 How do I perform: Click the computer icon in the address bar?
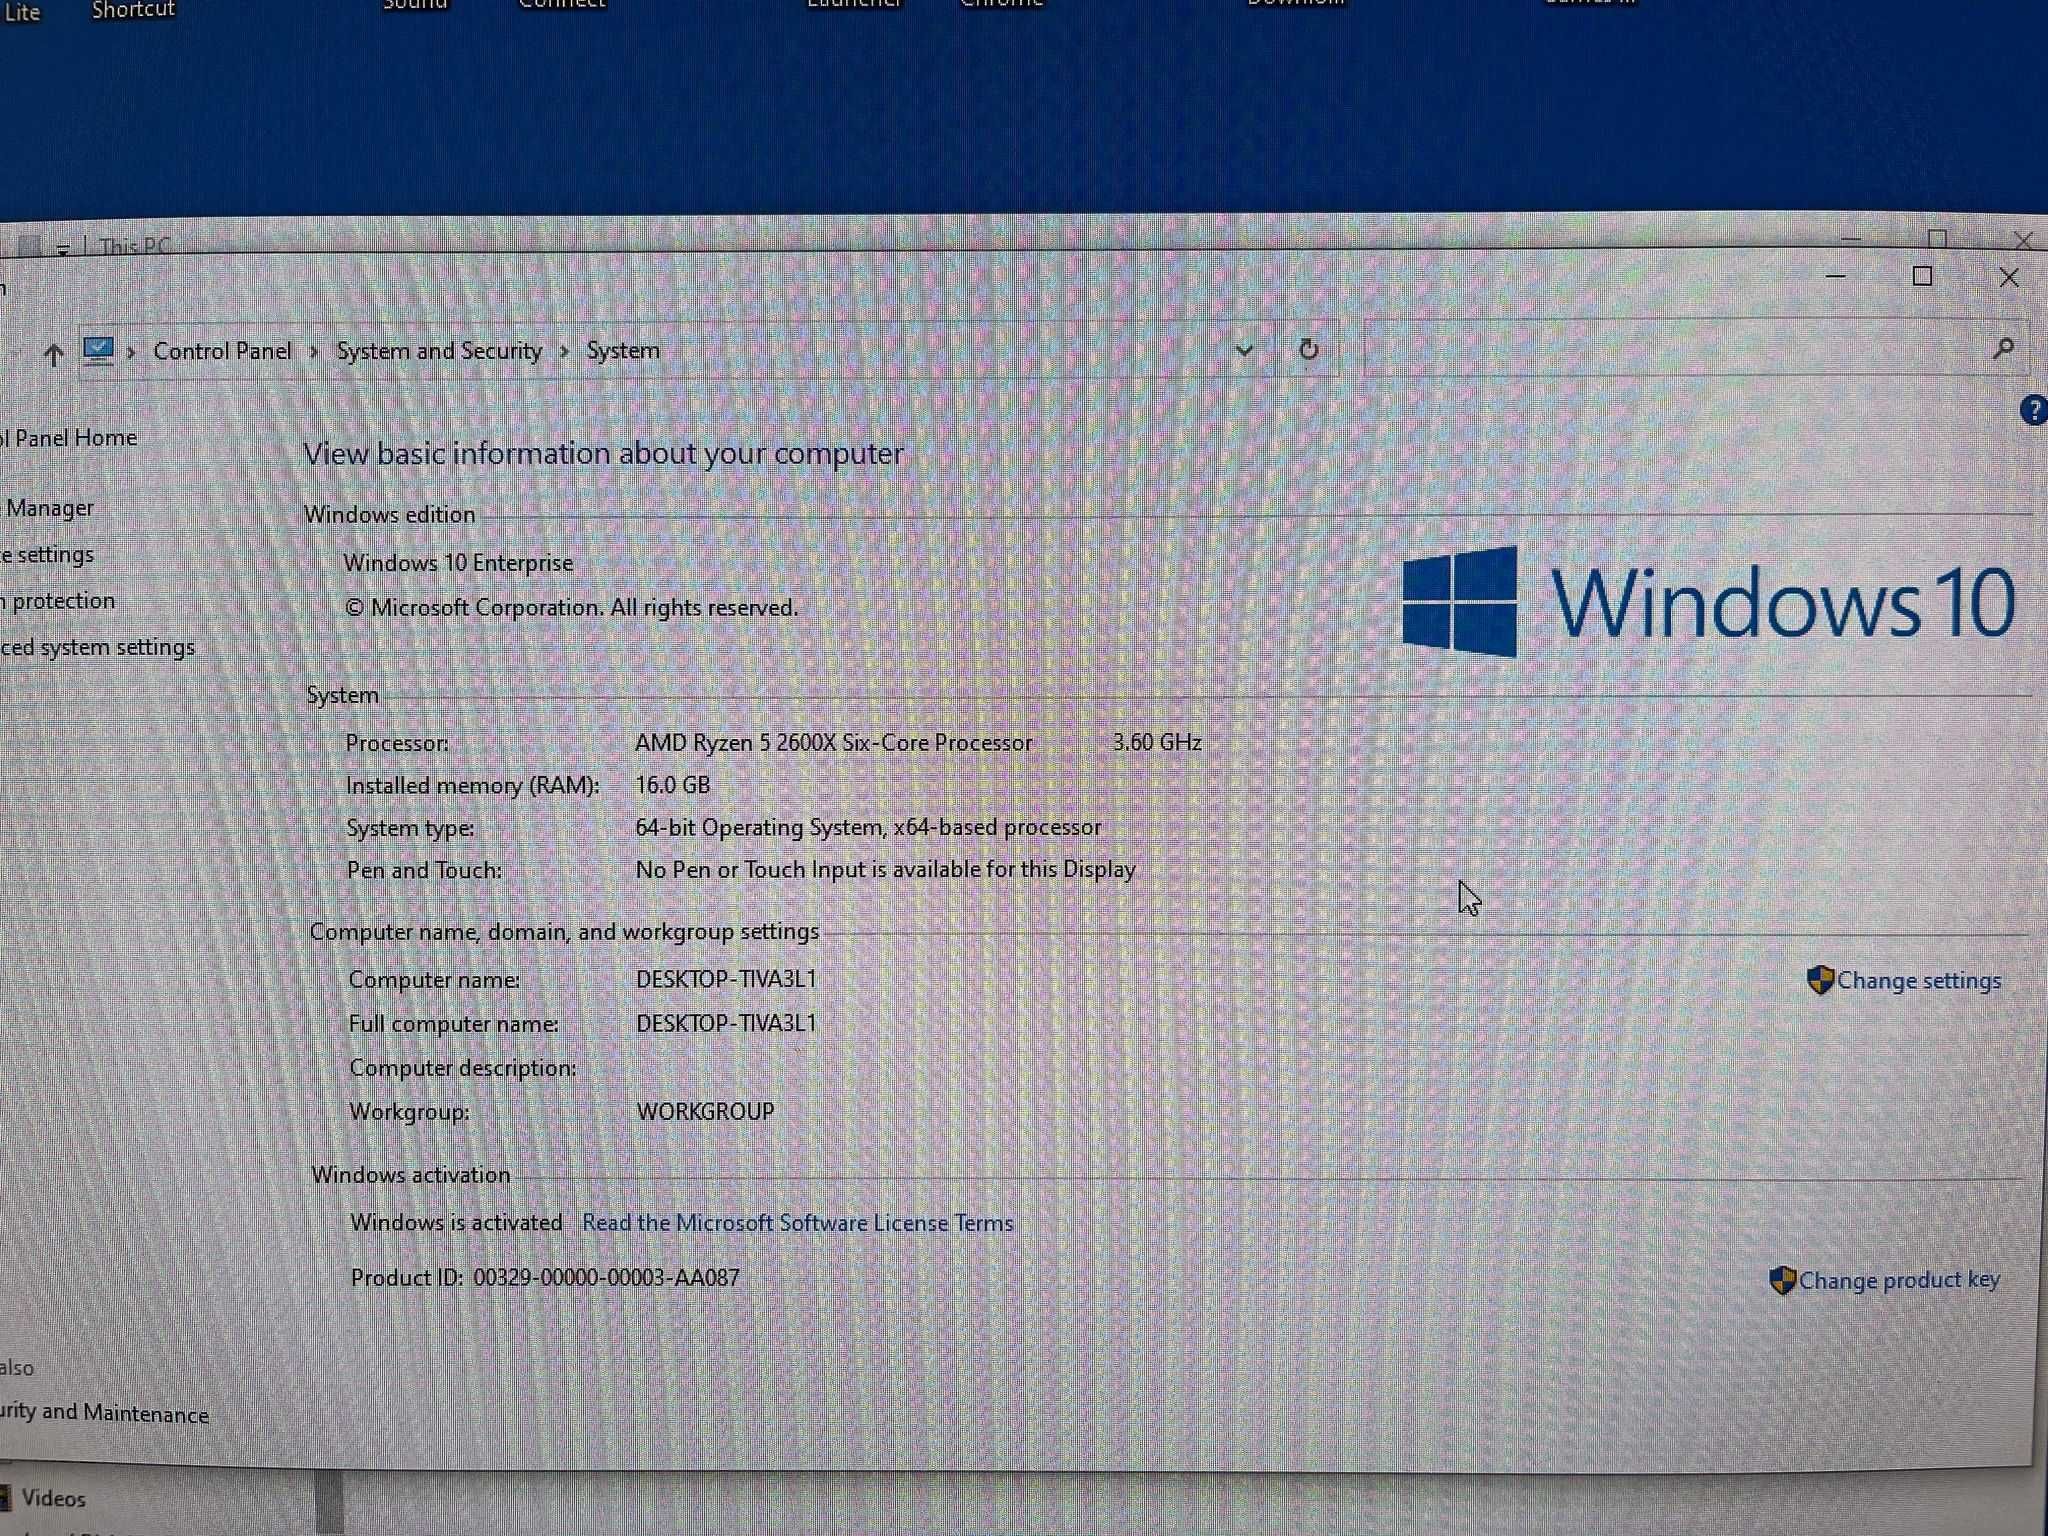[98, 351]
